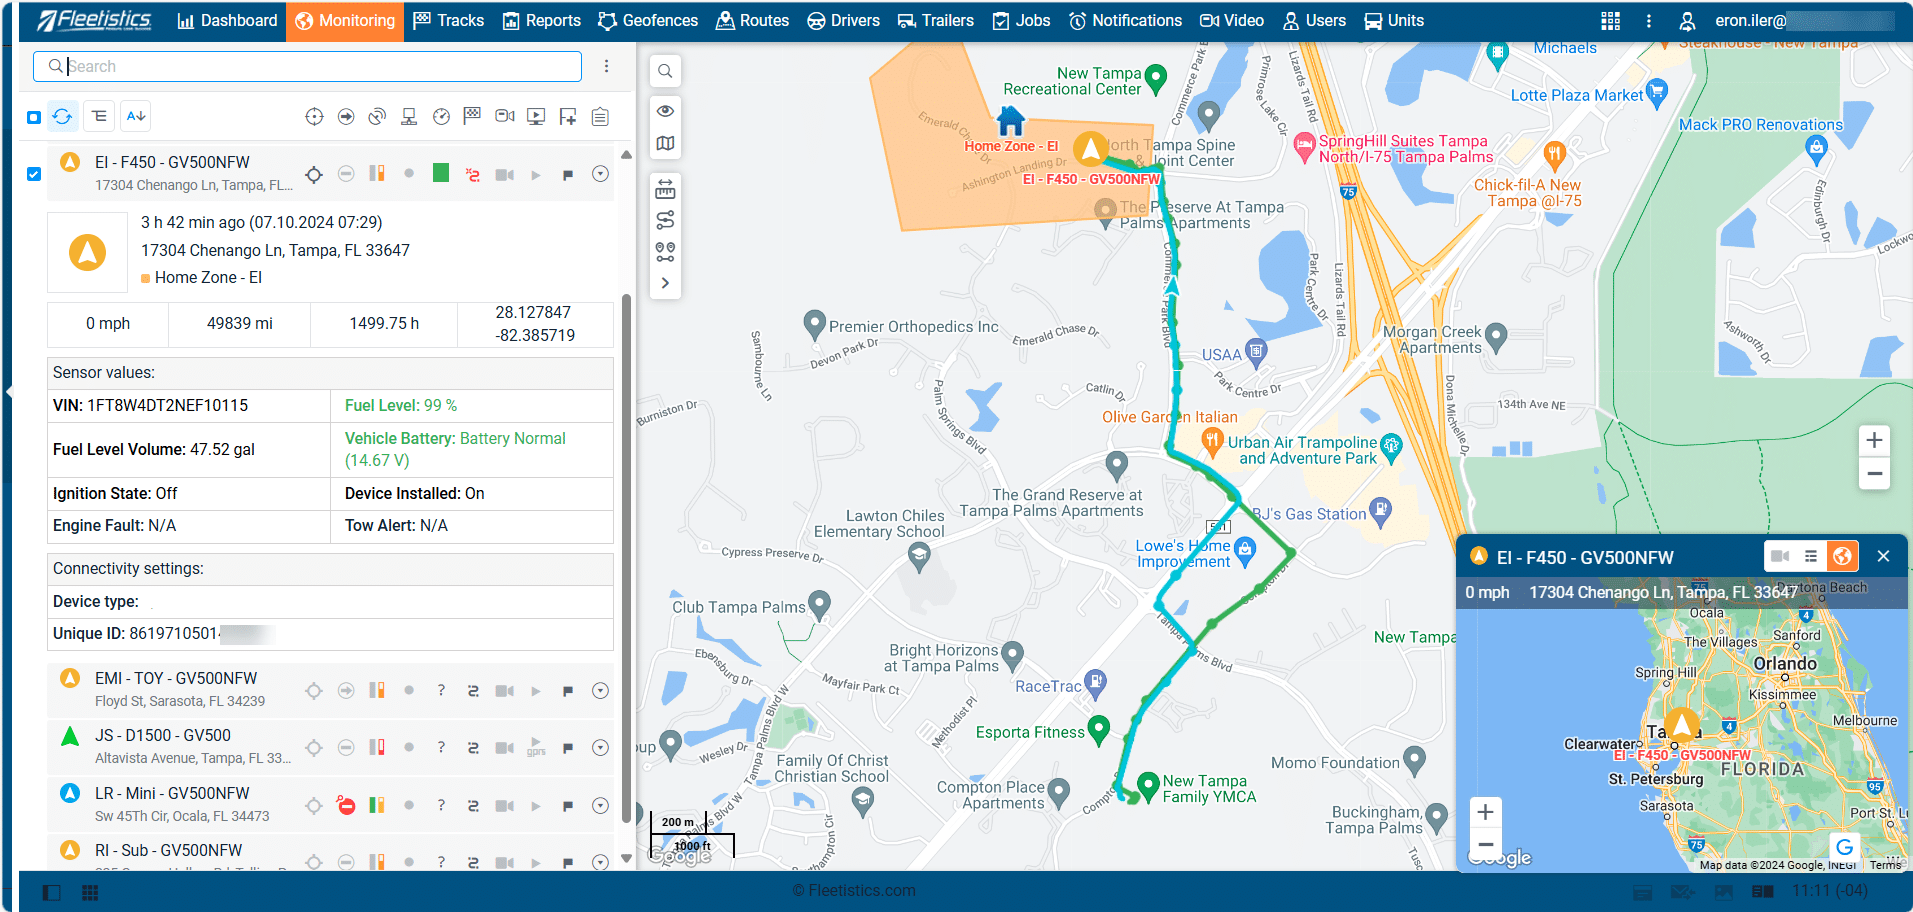Zoom in on the EI - F450 mini map

pyautogui.click(x=1485, y=812)
